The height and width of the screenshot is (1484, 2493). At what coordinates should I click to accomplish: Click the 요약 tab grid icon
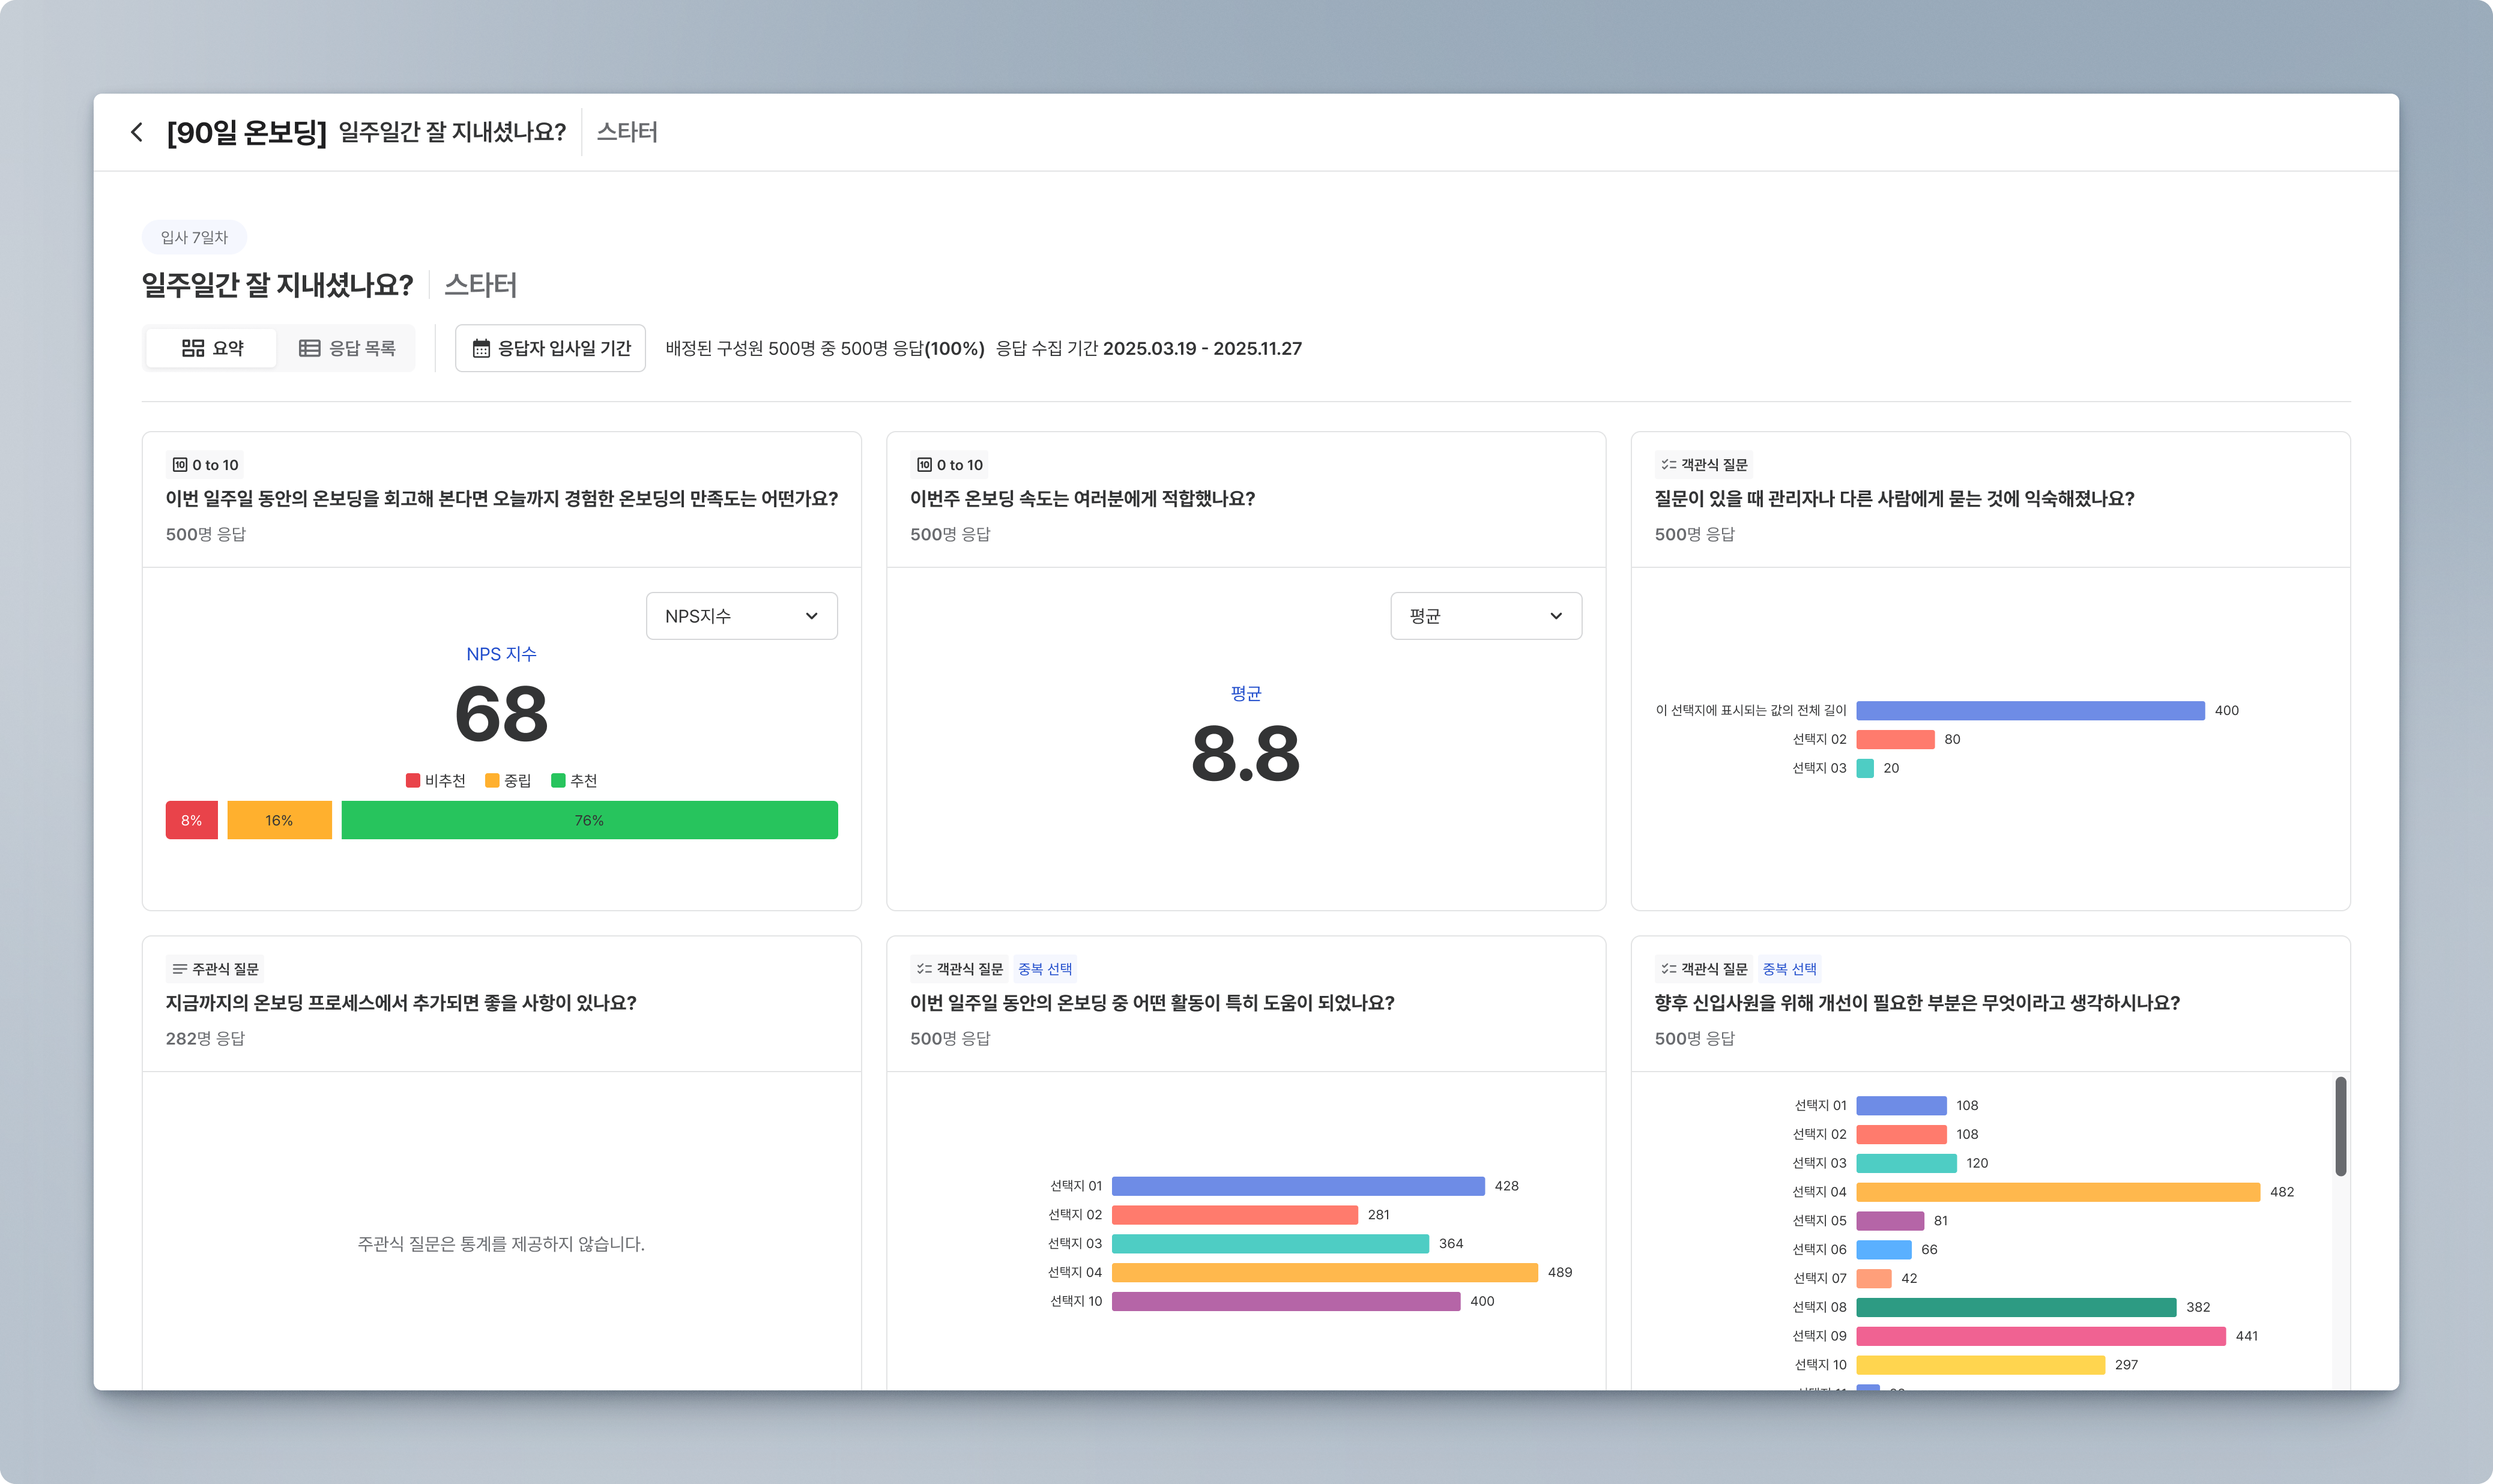coord(193,348)
